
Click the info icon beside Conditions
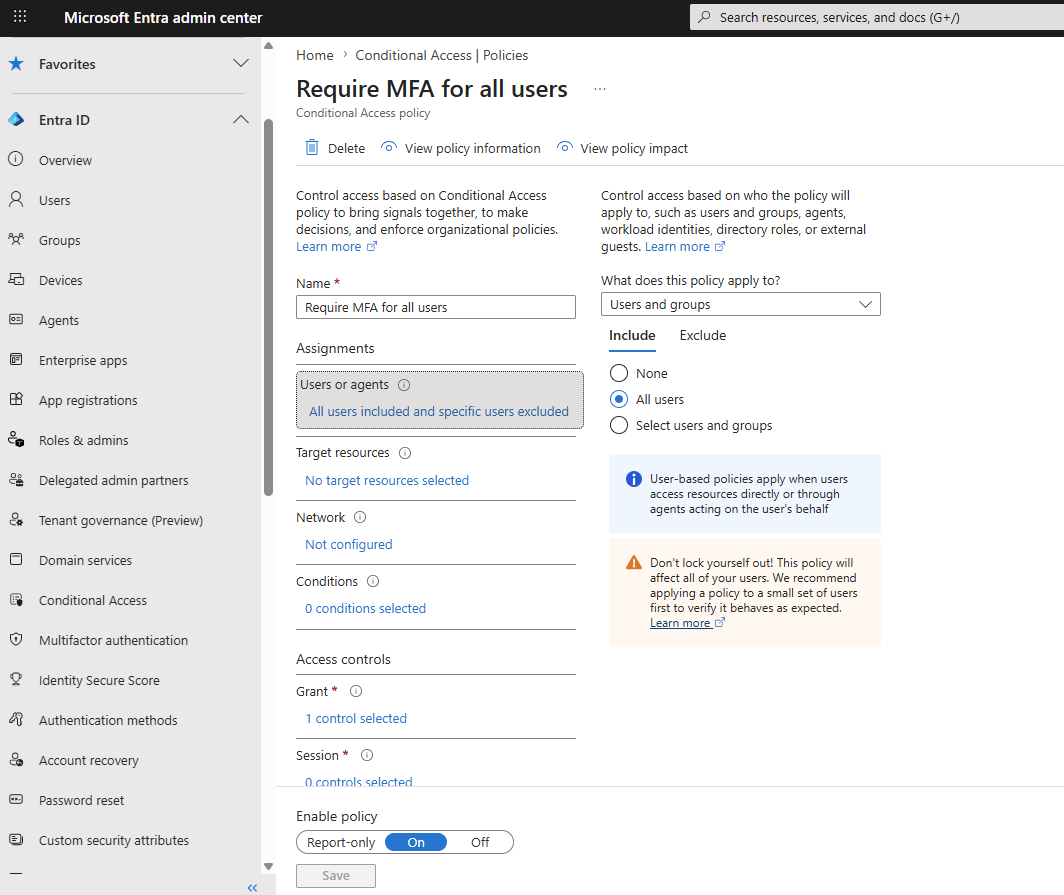[x=373, y=581]
